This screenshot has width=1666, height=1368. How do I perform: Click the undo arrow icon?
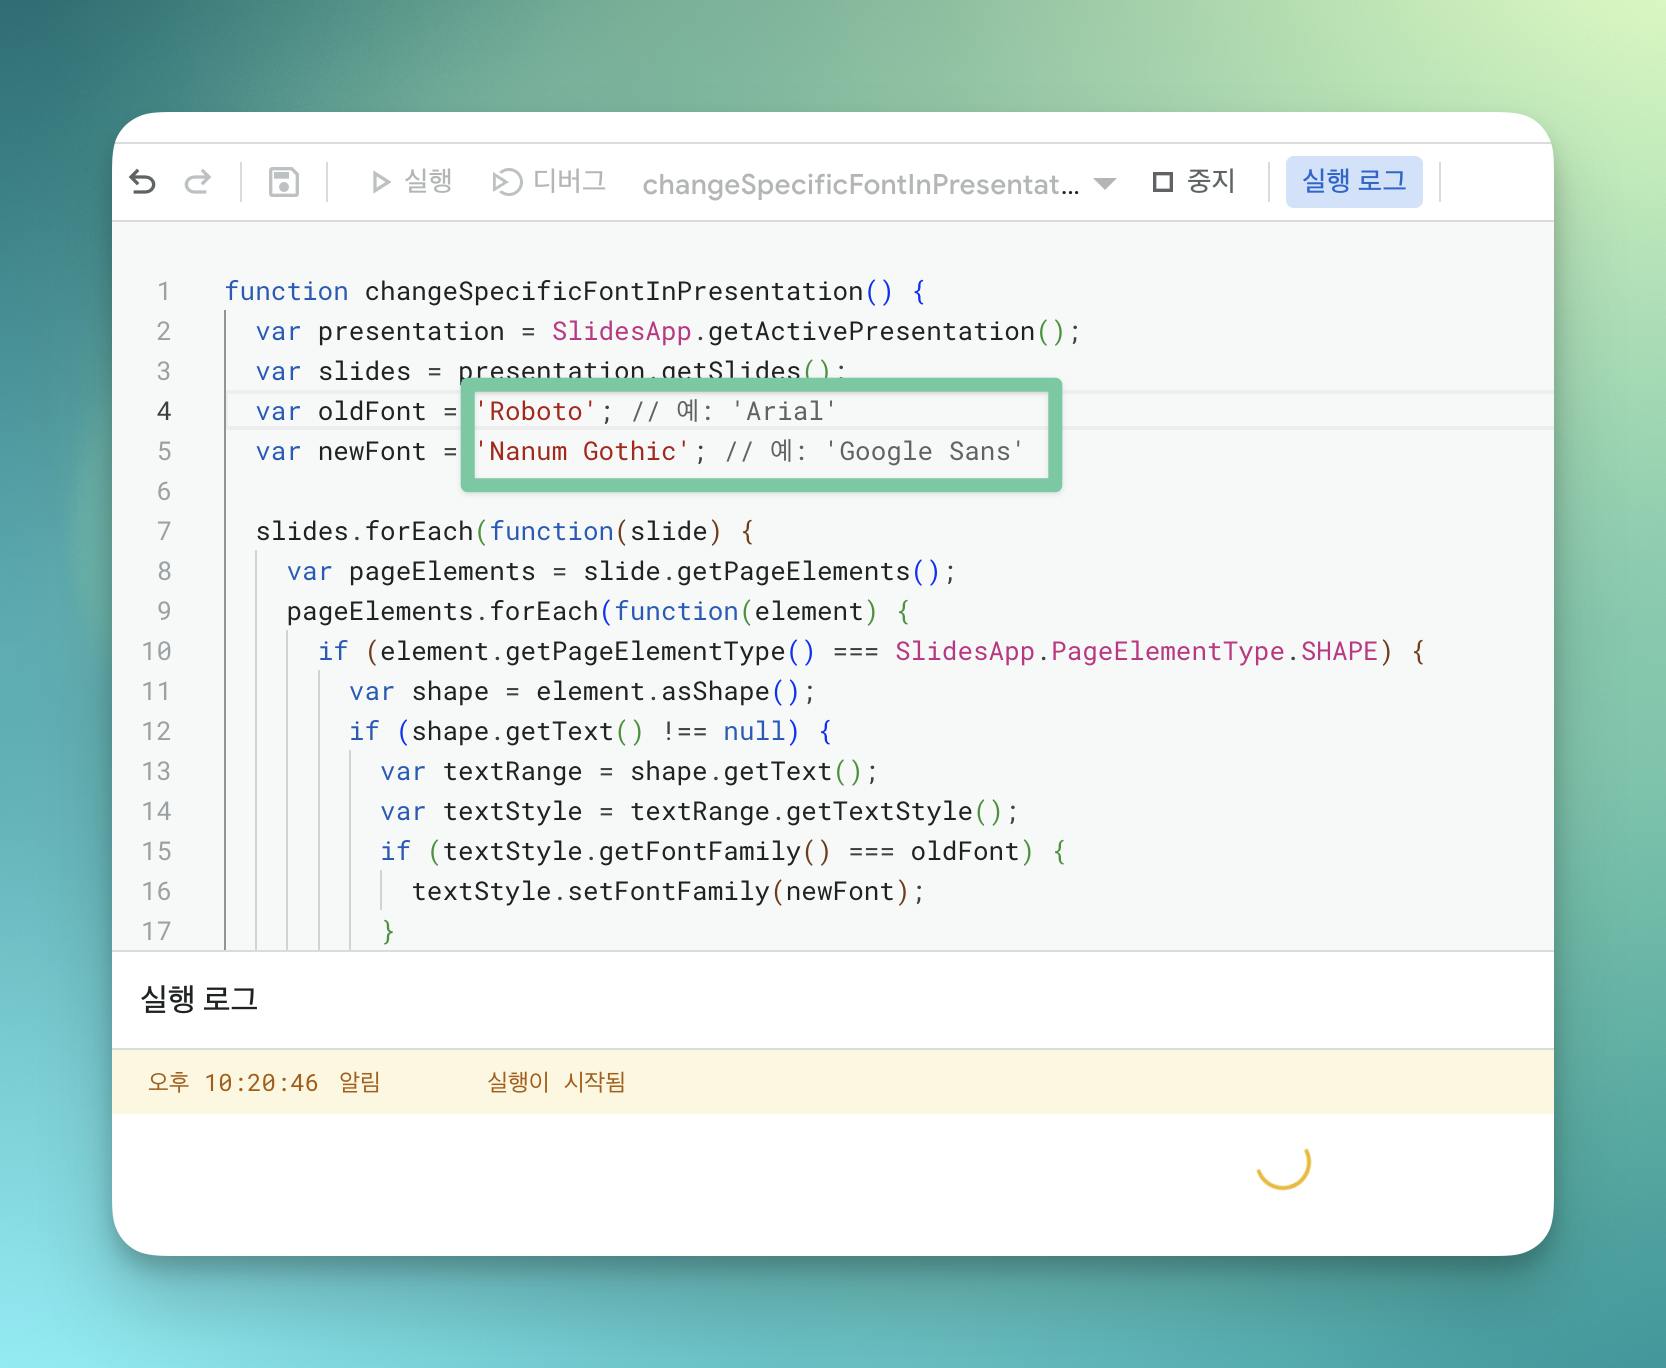143,182
